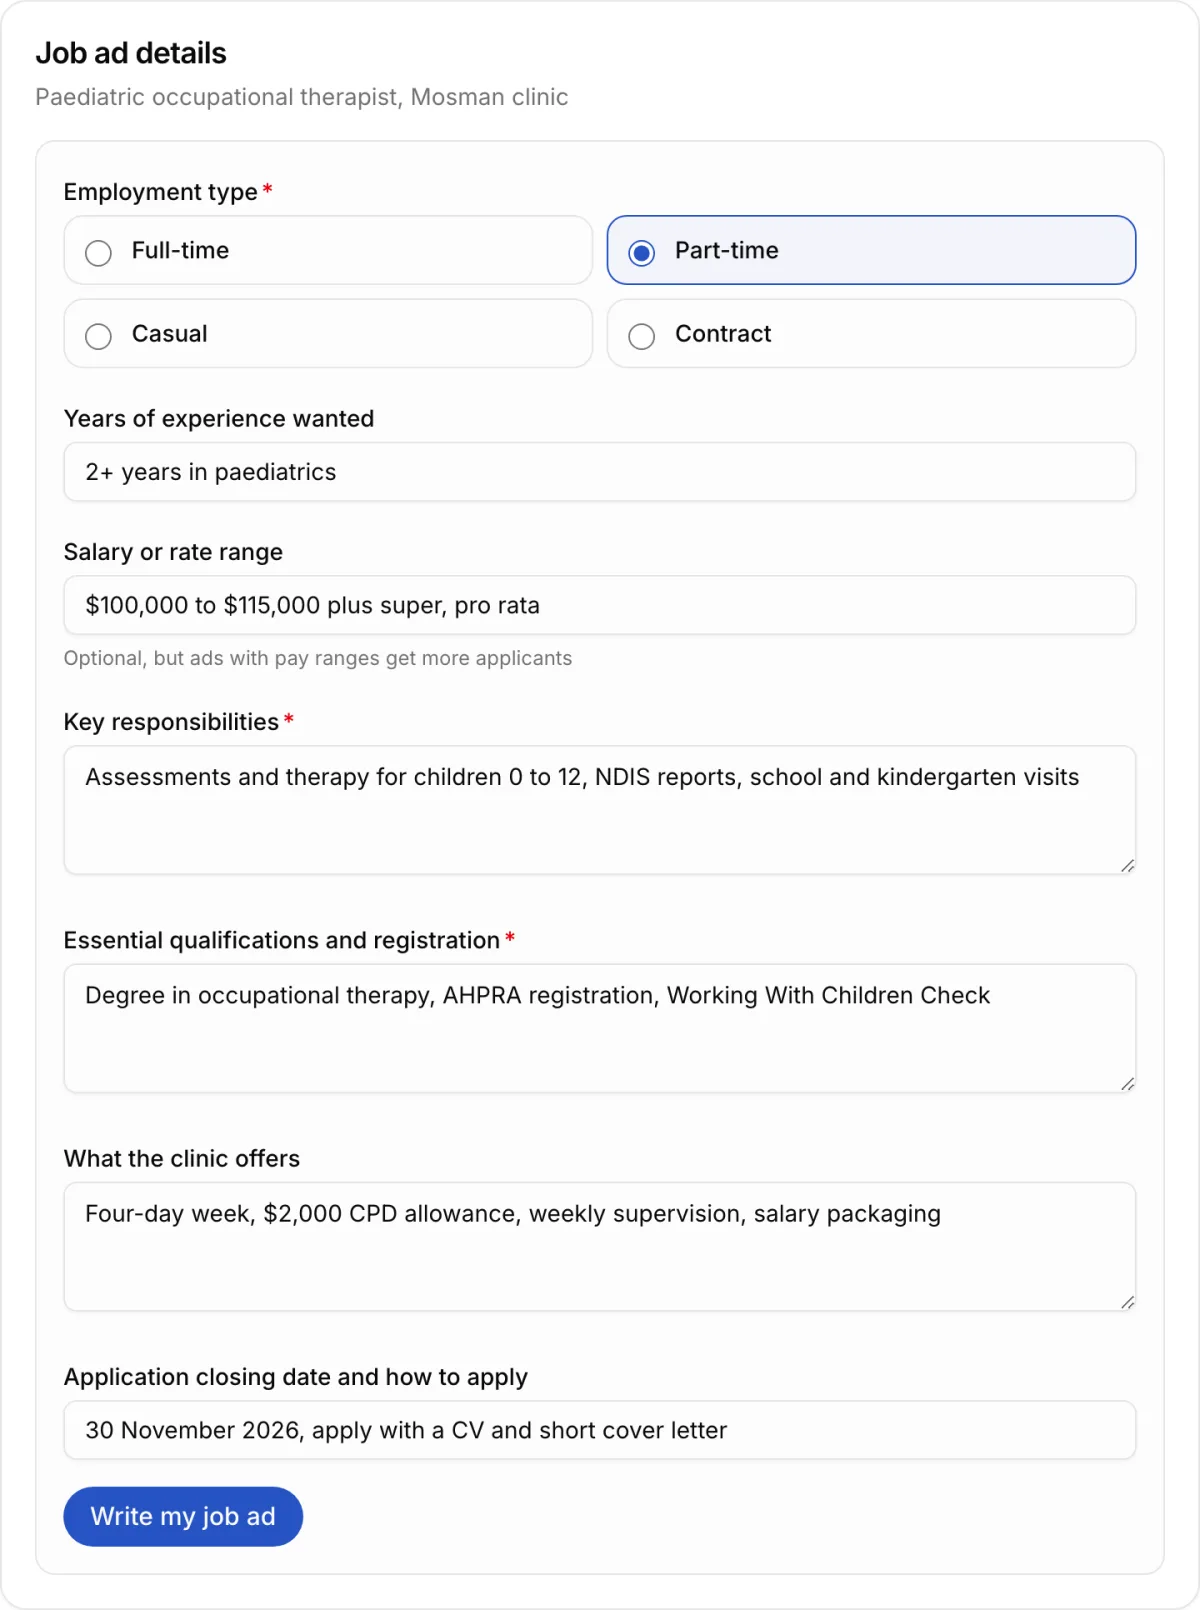Click the Employment type label
Viewport: 1200px width, 1610px height.
[161, 192]
